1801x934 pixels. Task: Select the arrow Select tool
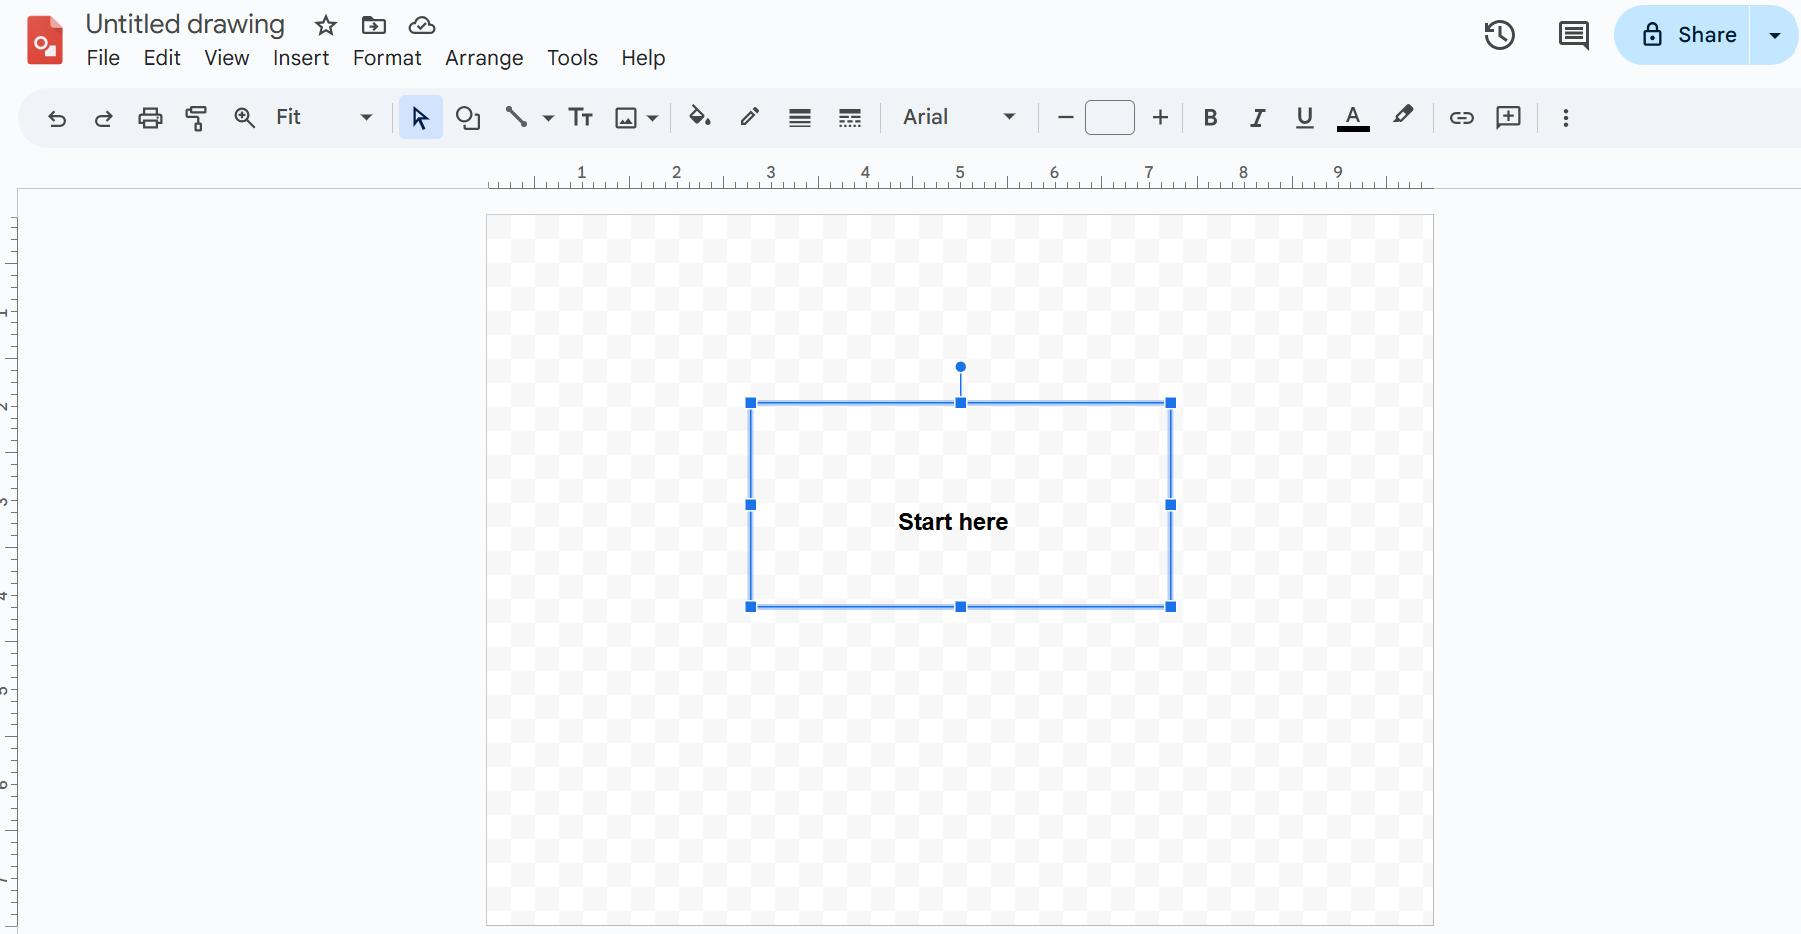point(420,118)
